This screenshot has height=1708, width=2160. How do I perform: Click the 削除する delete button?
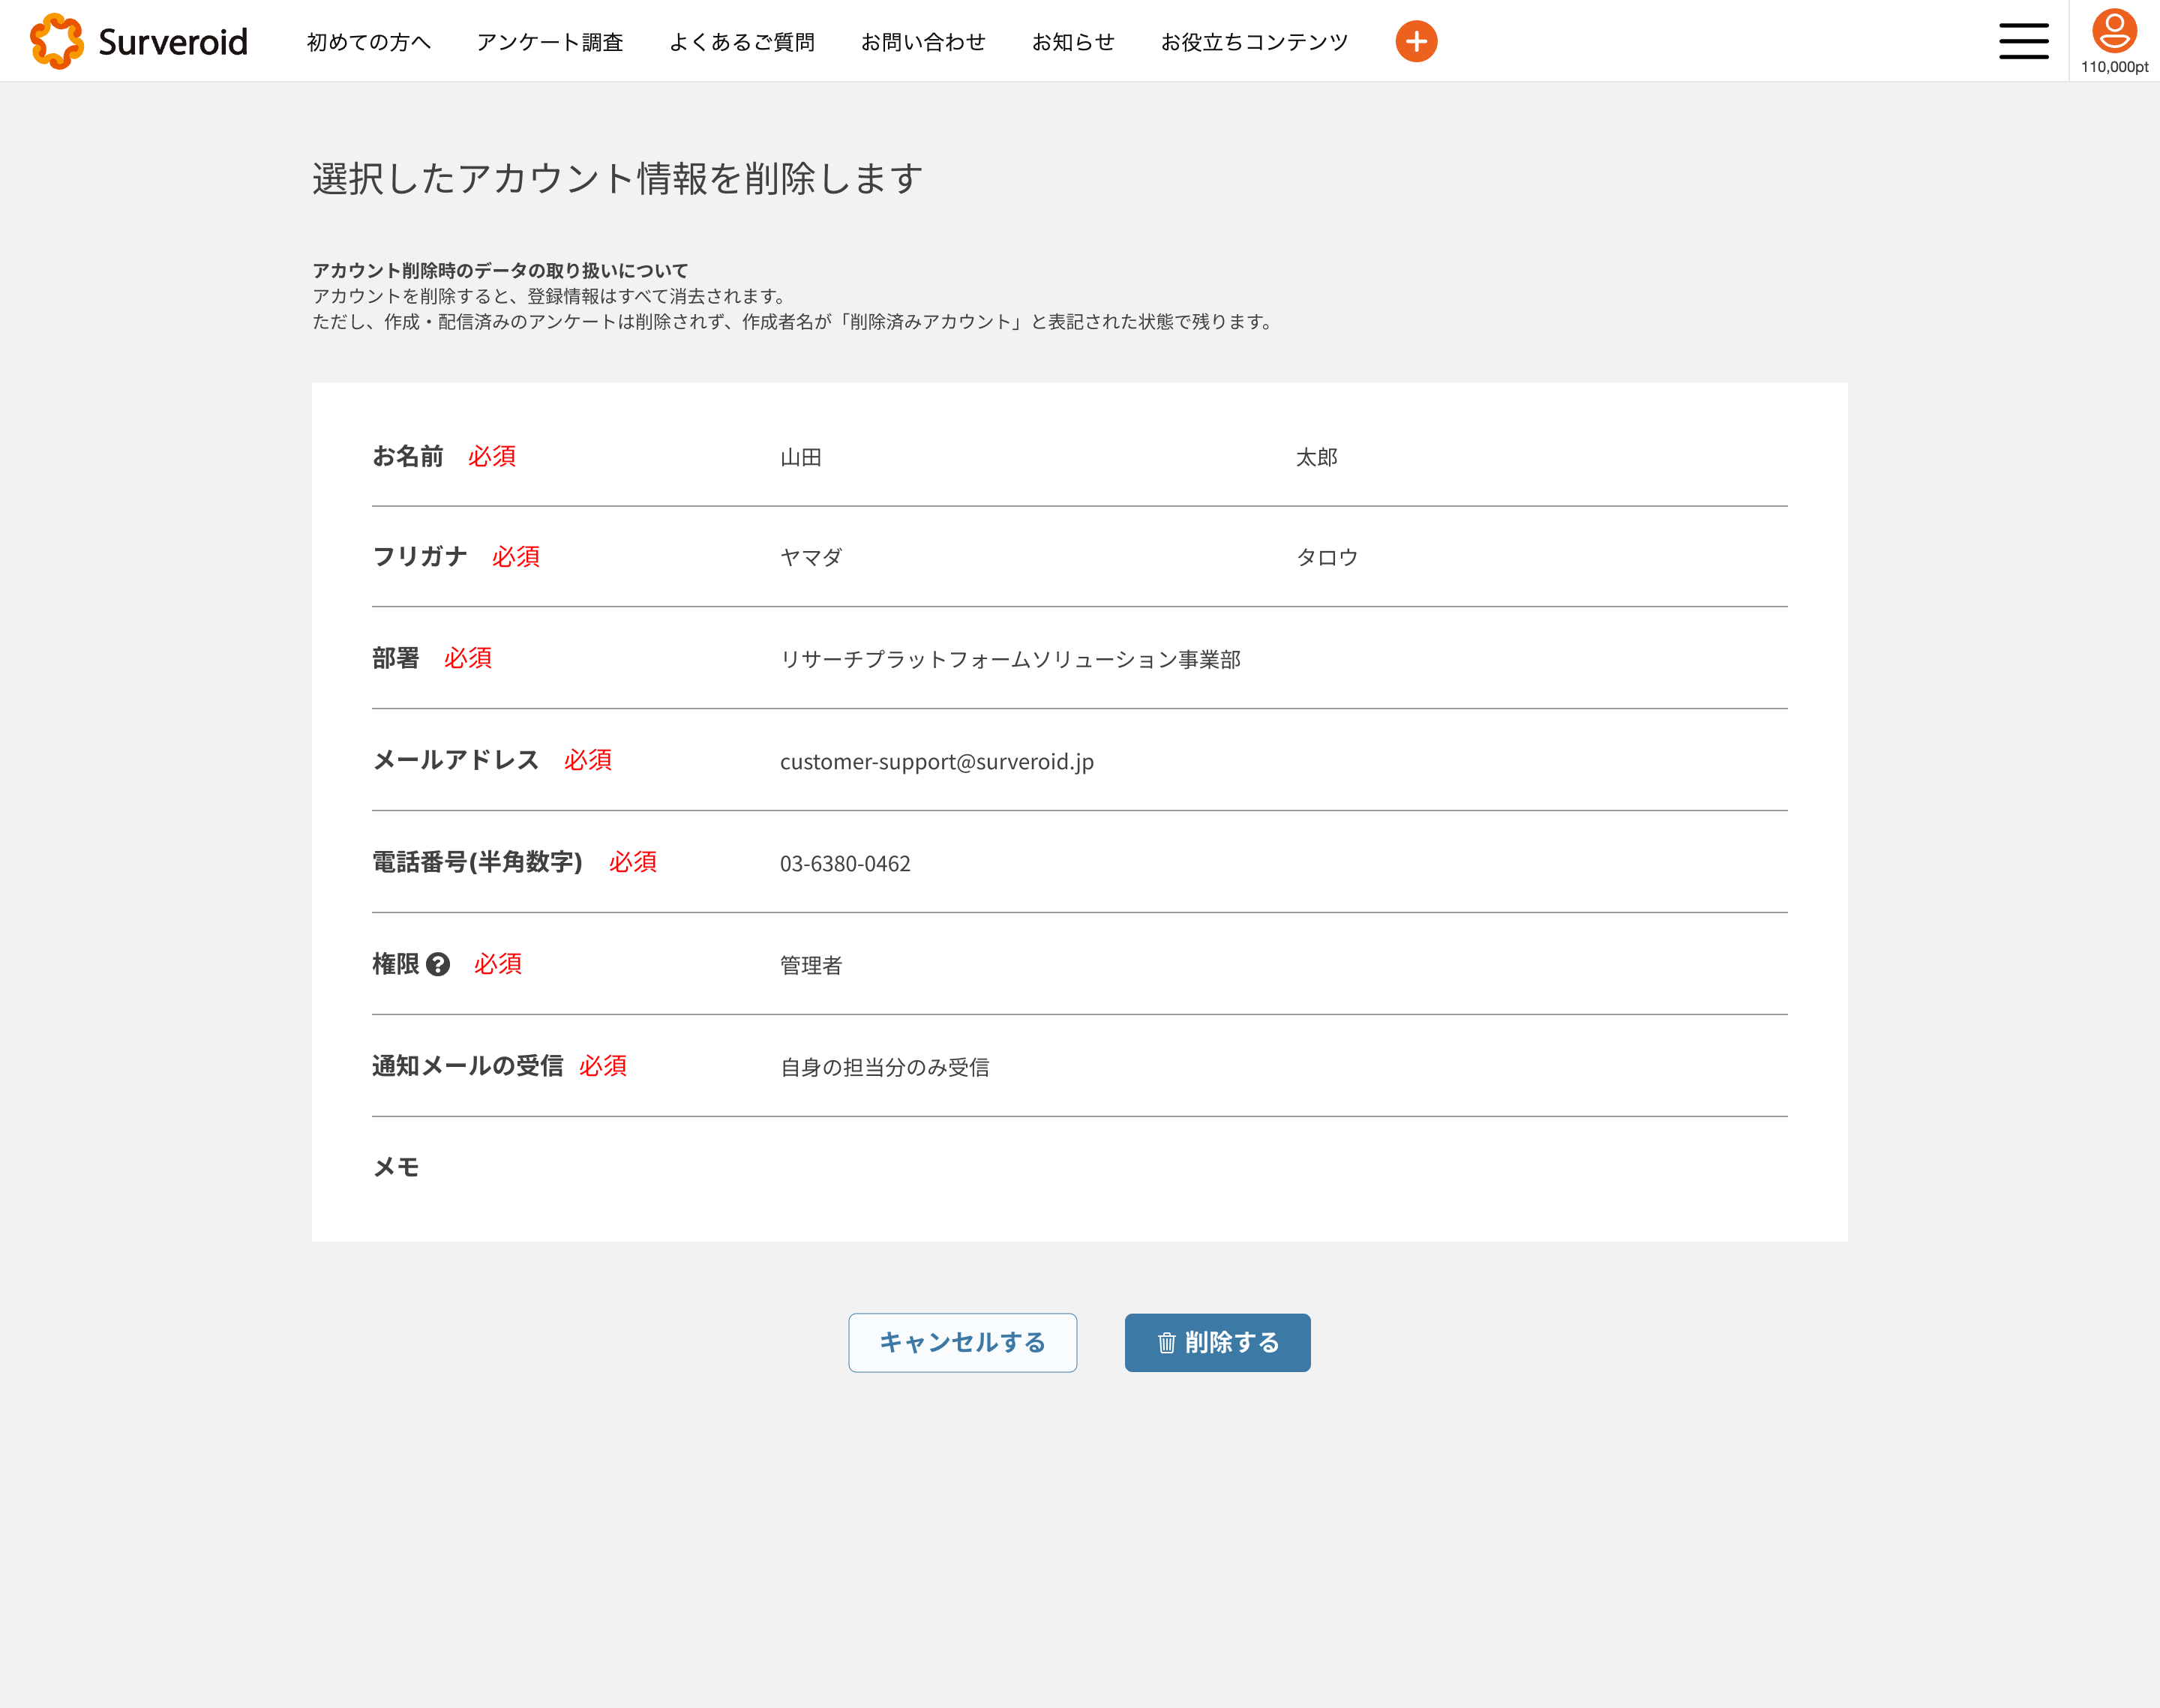point(1217,1342)
